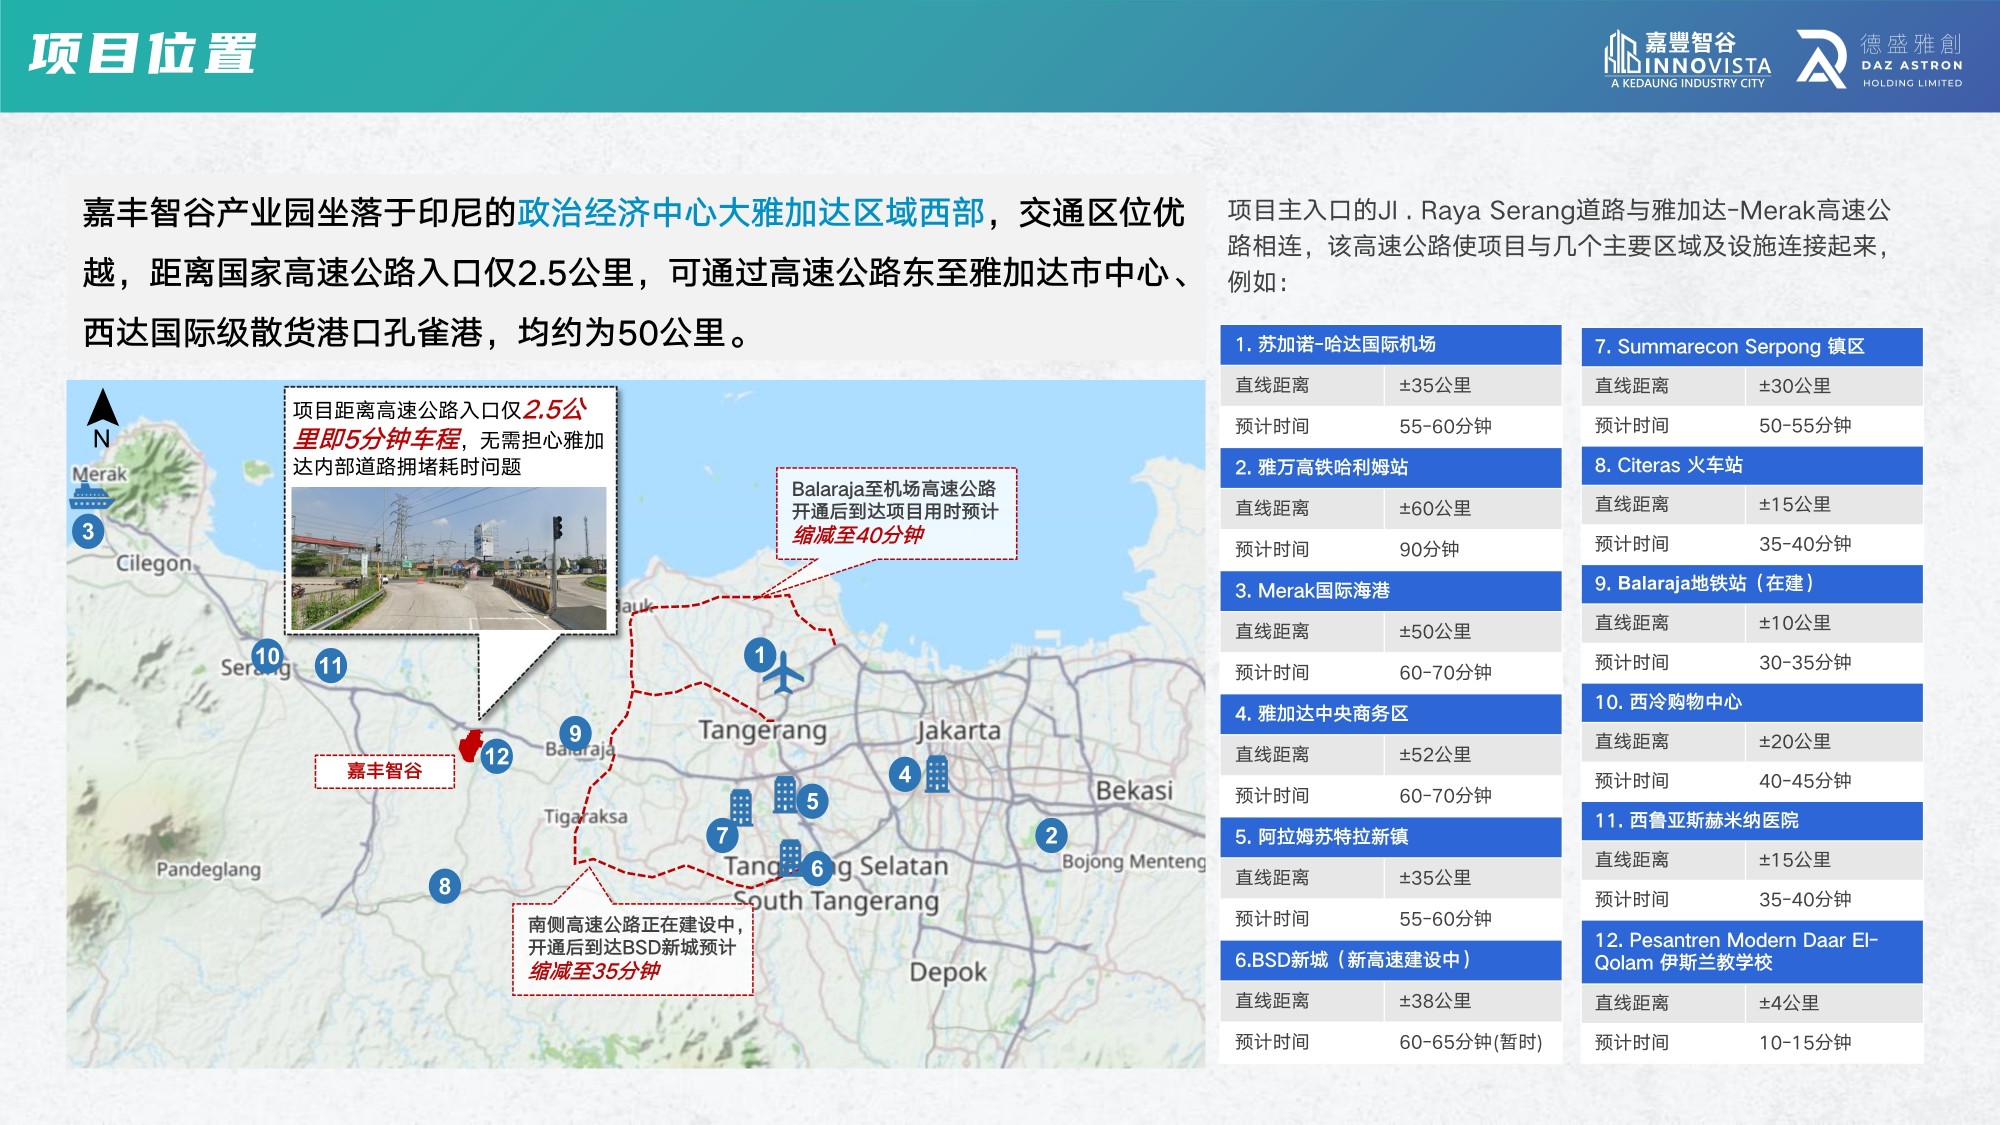The height and width of the screenshot is (1125, 2000).
Task: Click the Balaraja至机场高速公路 callout box
Action: (x=896, y=512)
